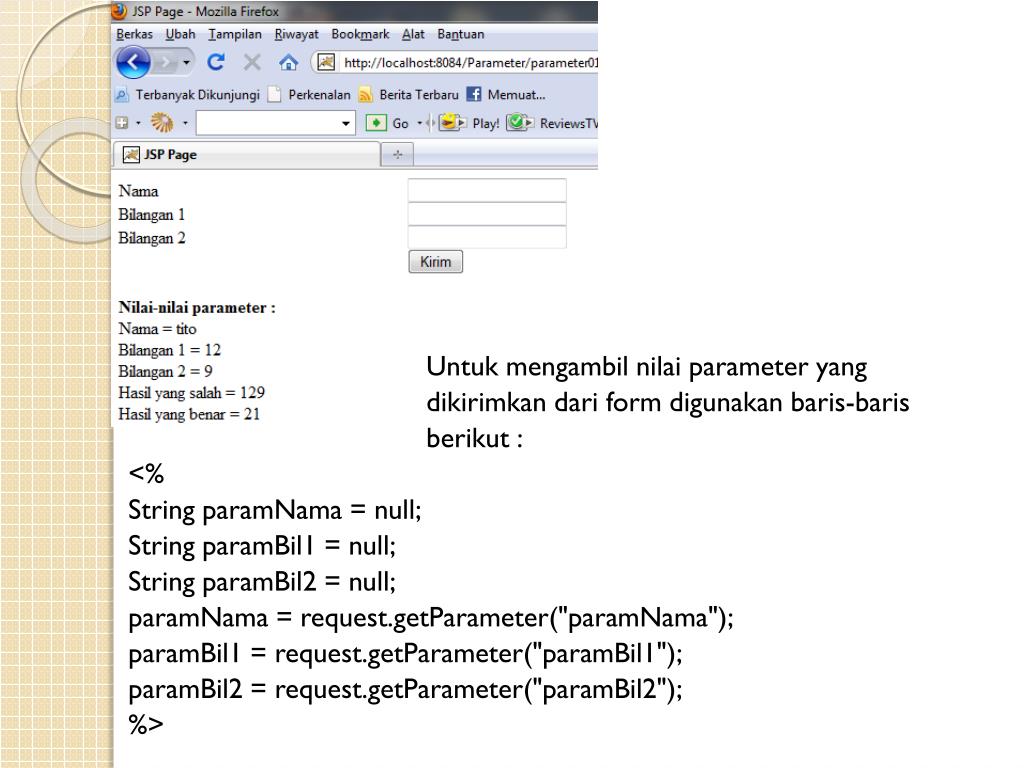Screen dimensions: 1024x768
Task: Open the history dropdown next to forward arrow
Action: (x=187, y=63)
